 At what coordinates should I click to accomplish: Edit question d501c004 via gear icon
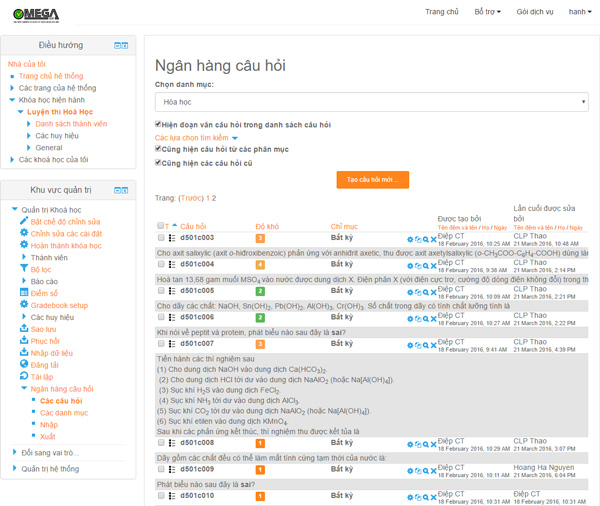coord(410,266)
